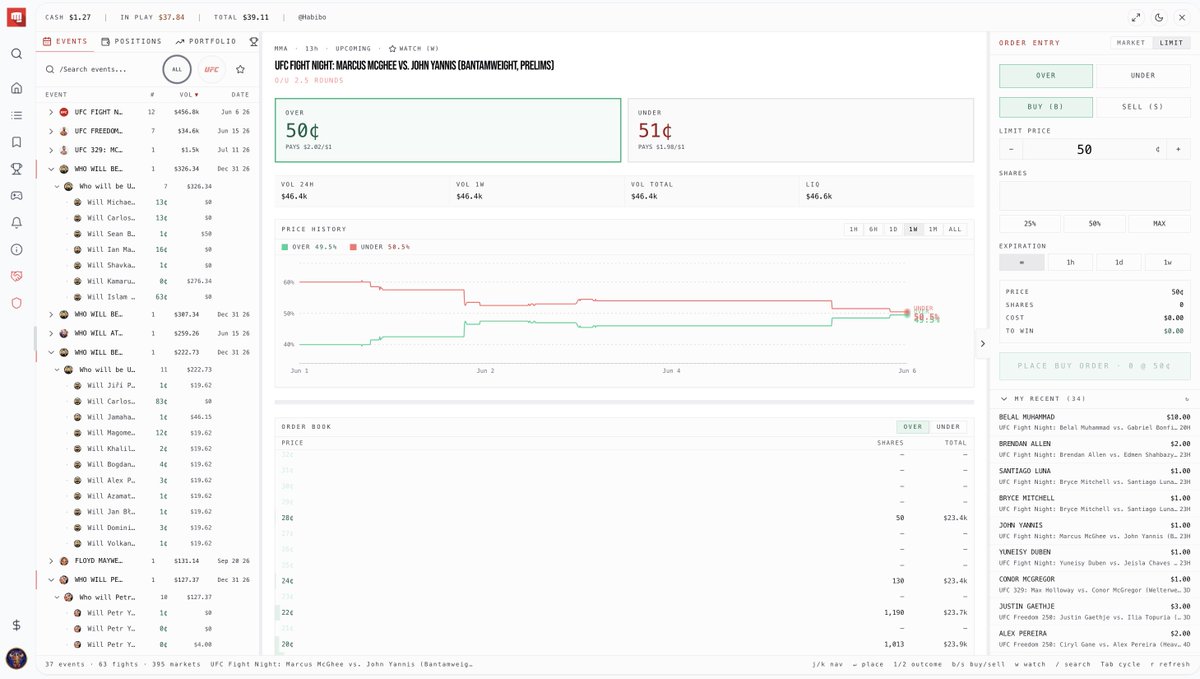Set price history range to 1H
The image size is (1200, 679).
[x=853, y=229]
